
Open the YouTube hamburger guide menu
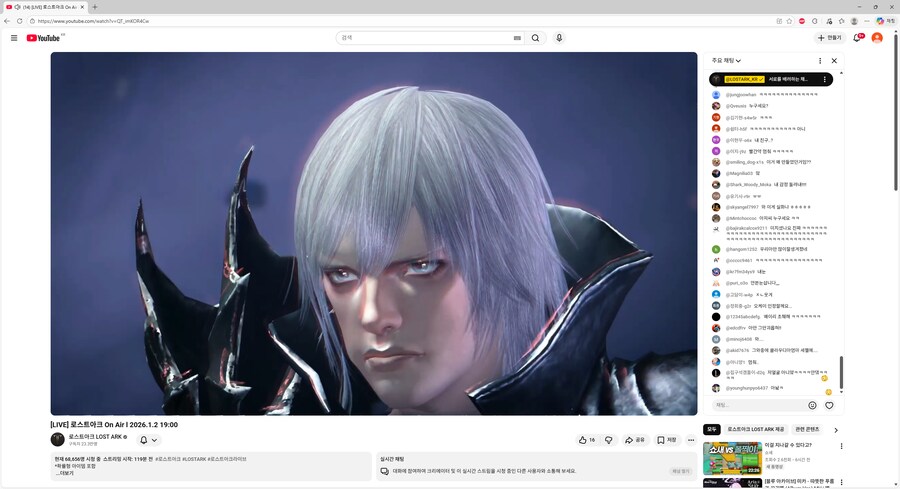pos(14,38)
